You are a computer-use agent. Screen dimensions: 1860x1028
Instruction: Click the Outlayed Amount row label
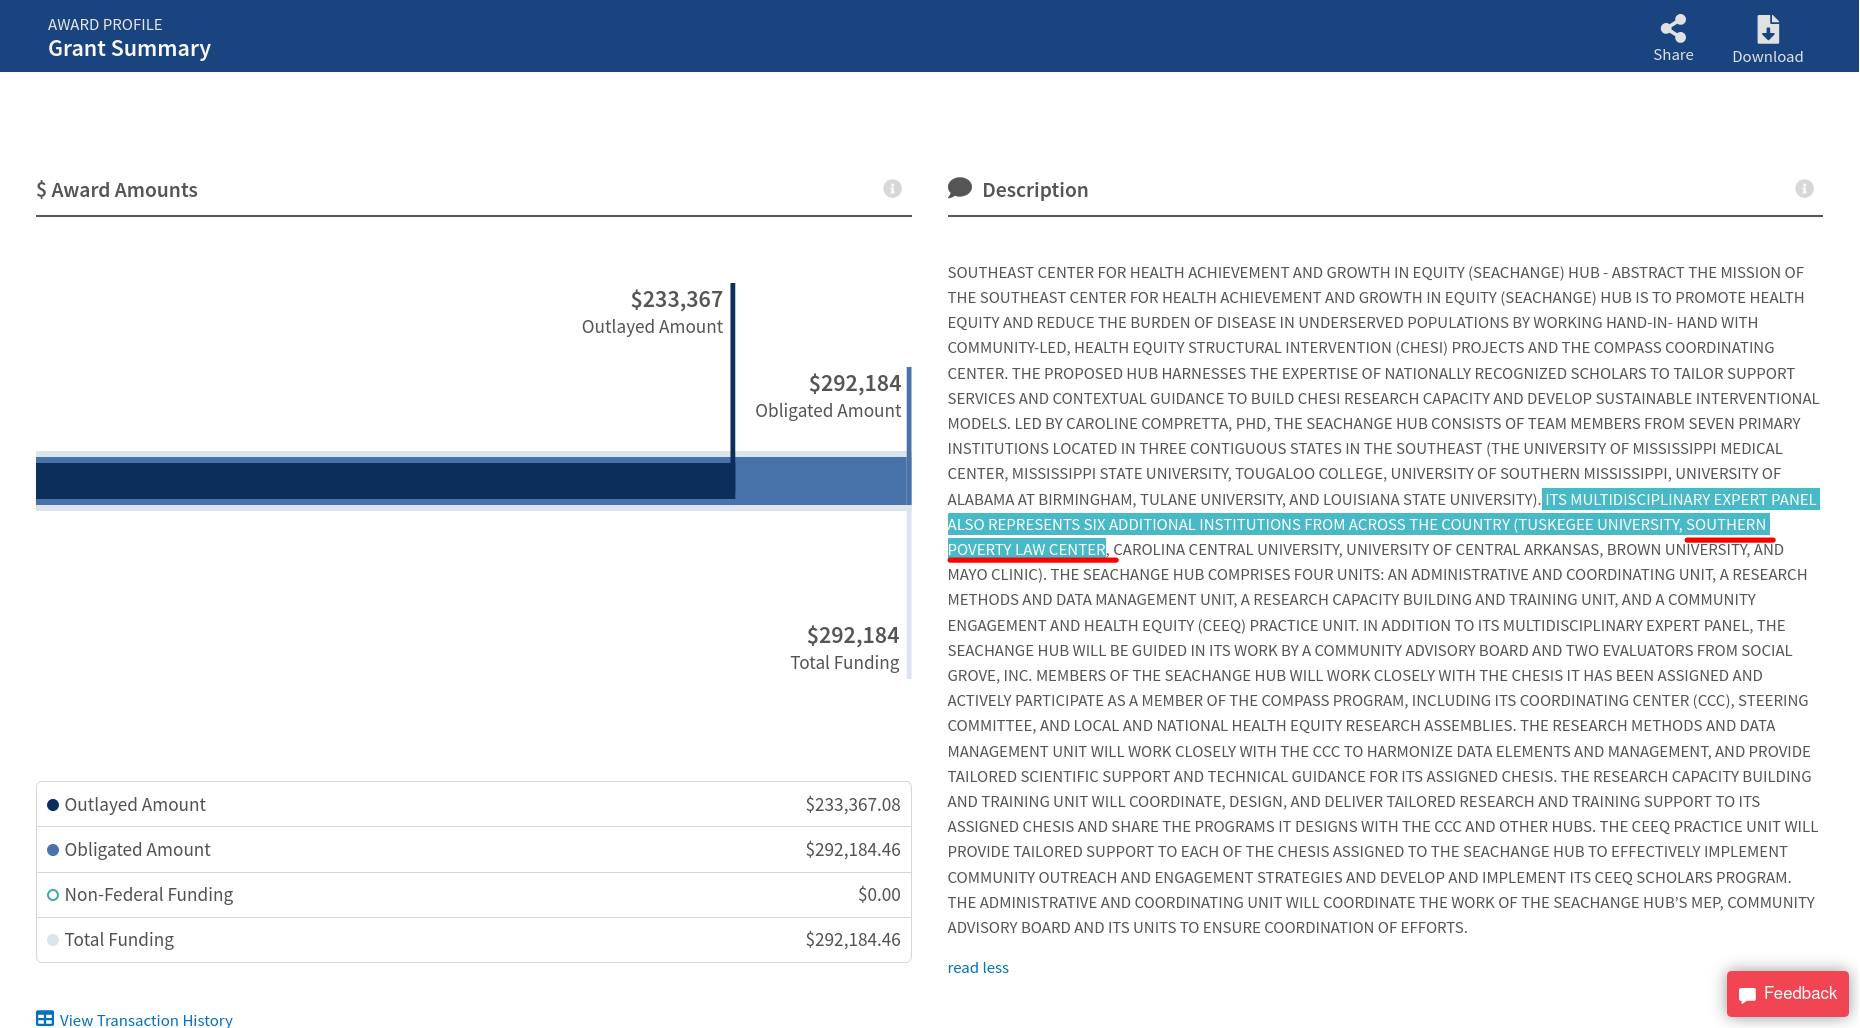point(135,805)
